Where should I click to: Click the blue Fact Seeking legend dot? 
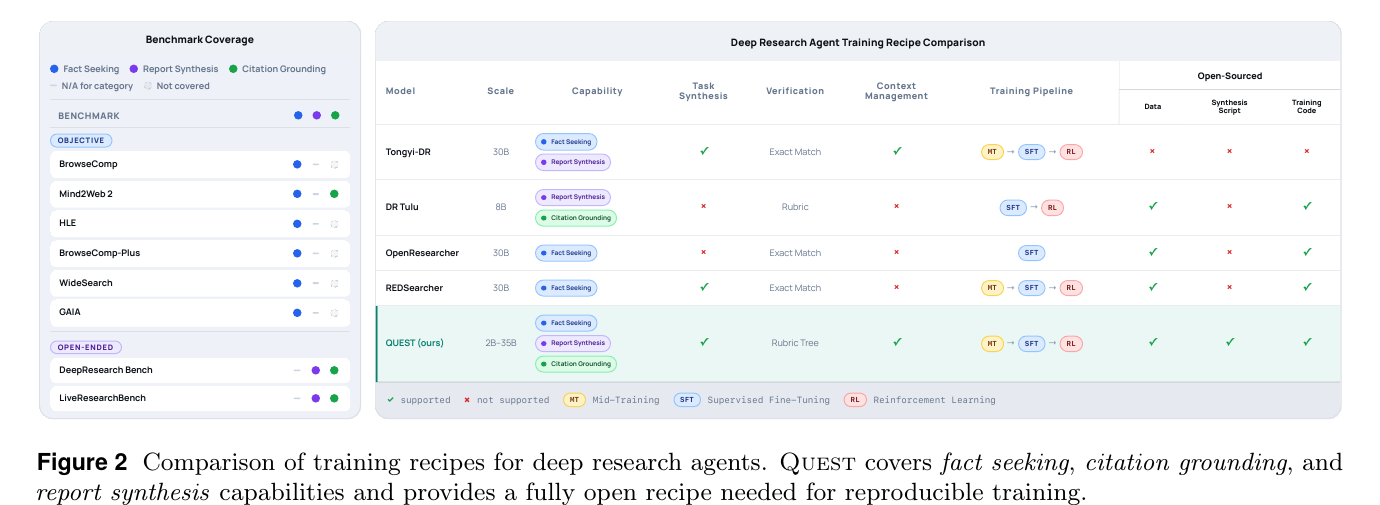tap(54, 69)
